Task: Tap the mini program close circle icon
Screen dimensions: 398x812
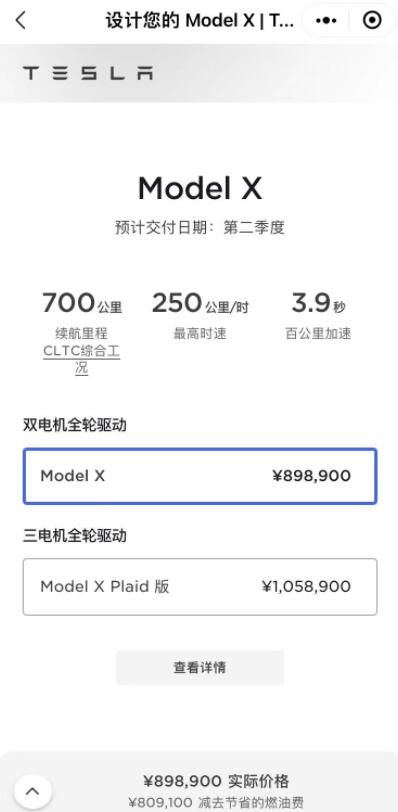Action: (x=372, y=21)
